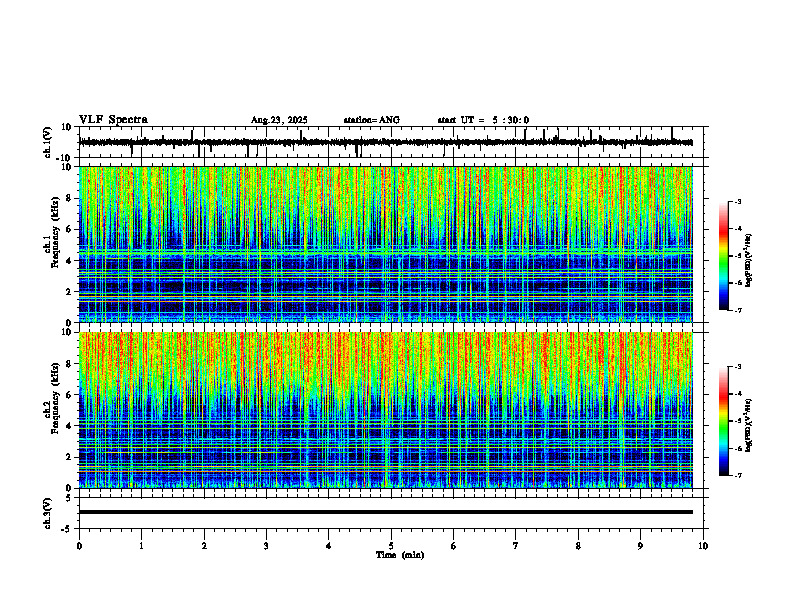
Task: Click the thick black ch.3 trace line
Action: click(x=386, y=512)
